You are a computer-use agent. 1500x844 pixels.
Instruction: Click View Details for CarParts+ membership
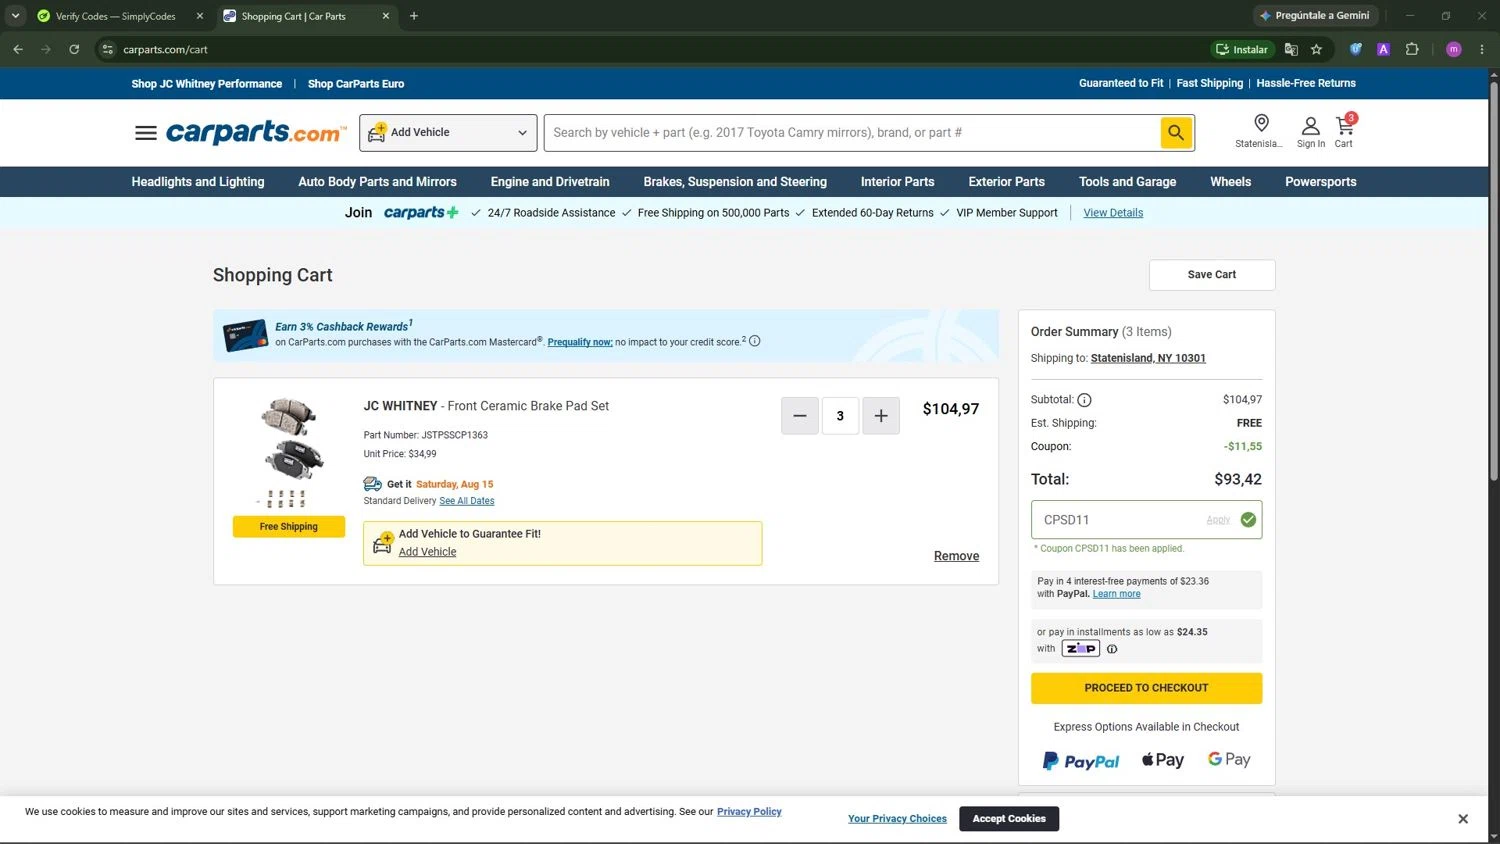(x=1113, y=213)
